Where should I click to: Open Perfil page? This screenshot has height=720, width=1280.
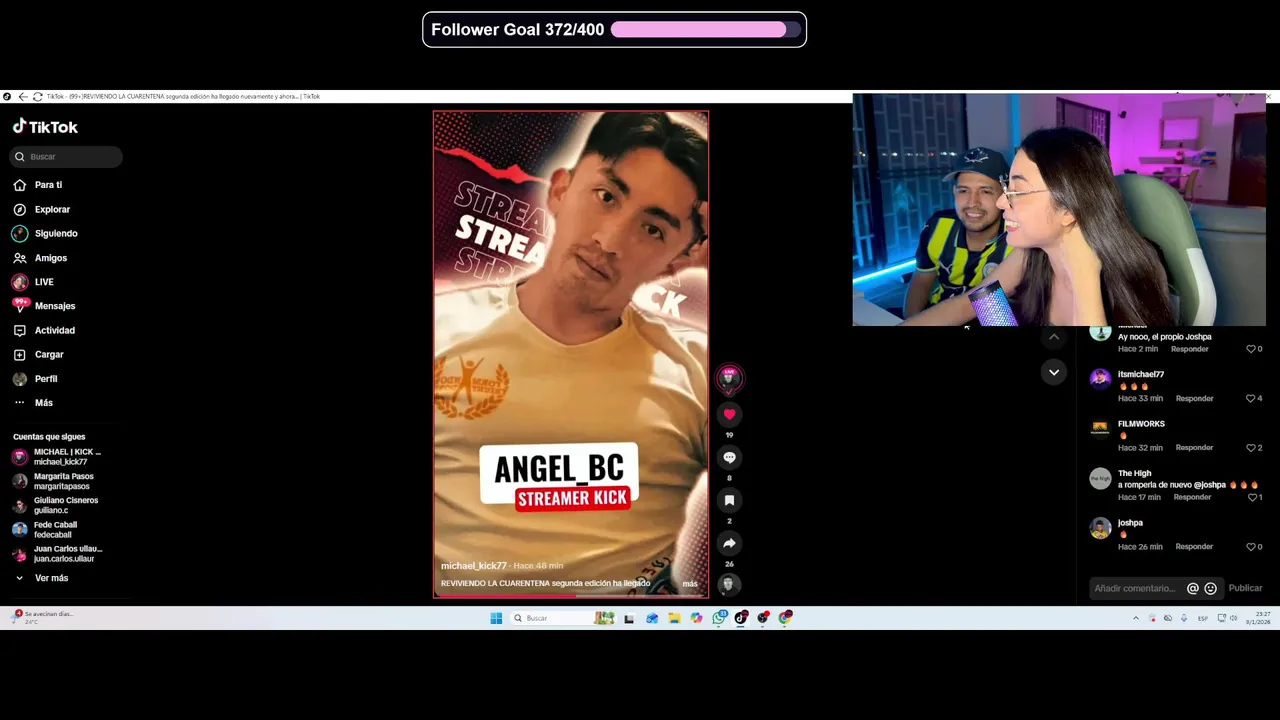pyautogui.click(x=35, y=379)
